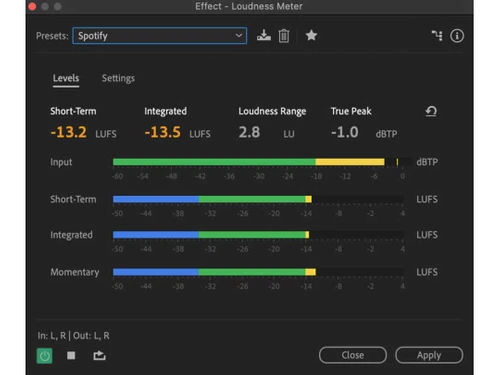Save settings as a preset icon
Viewport: 500px width, 375px height.
coord(264,35)
